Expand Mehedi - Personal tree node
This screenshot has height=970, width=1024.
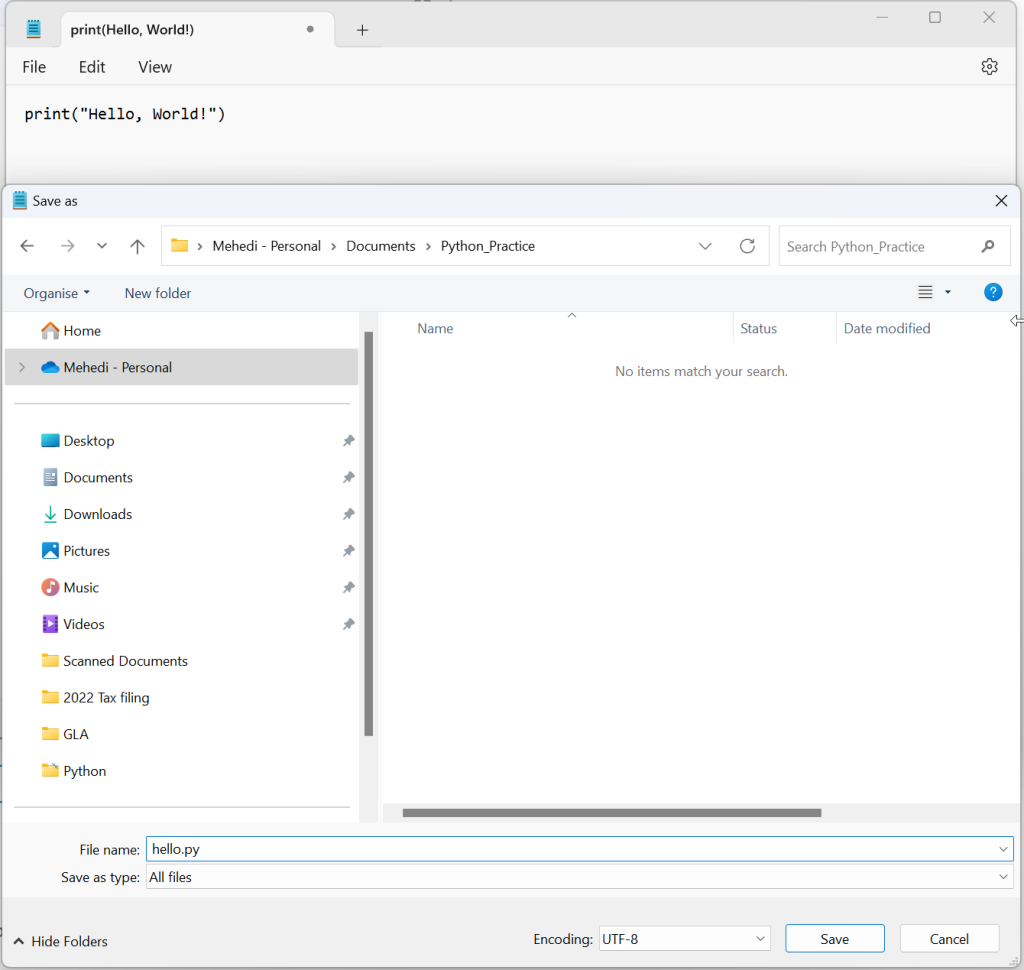click(x=22, y=367)
